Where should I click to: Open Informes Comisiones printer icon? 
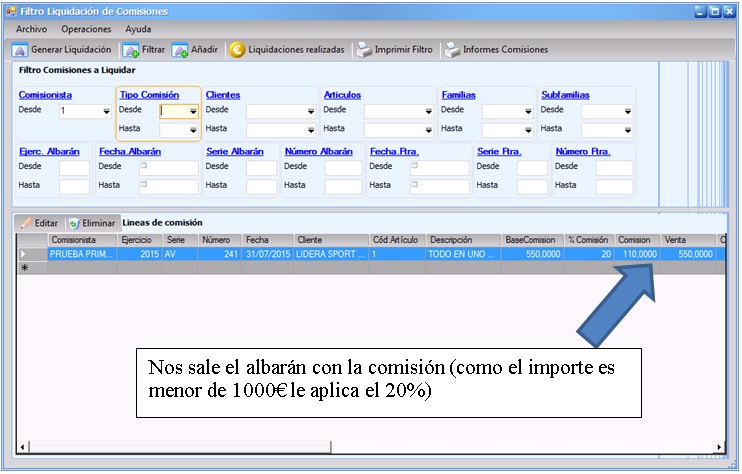point(453,49)
